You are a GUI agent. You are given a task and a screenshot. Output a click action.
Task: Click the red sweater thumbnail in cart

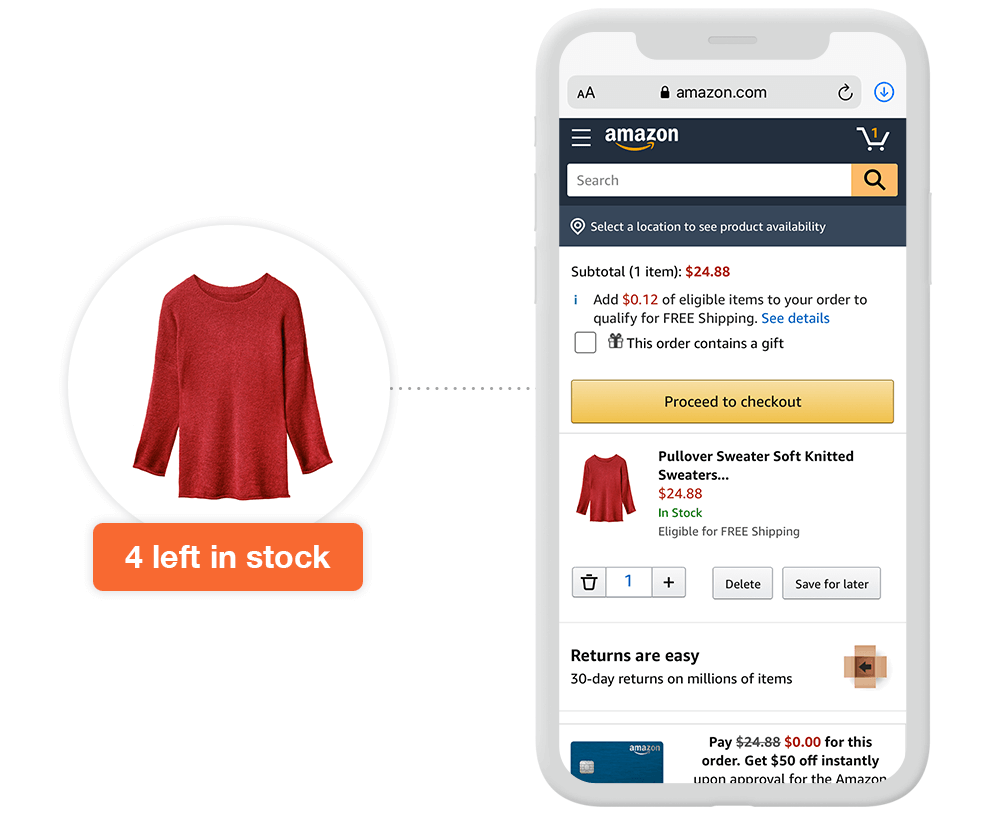click(x=606, y=488)
